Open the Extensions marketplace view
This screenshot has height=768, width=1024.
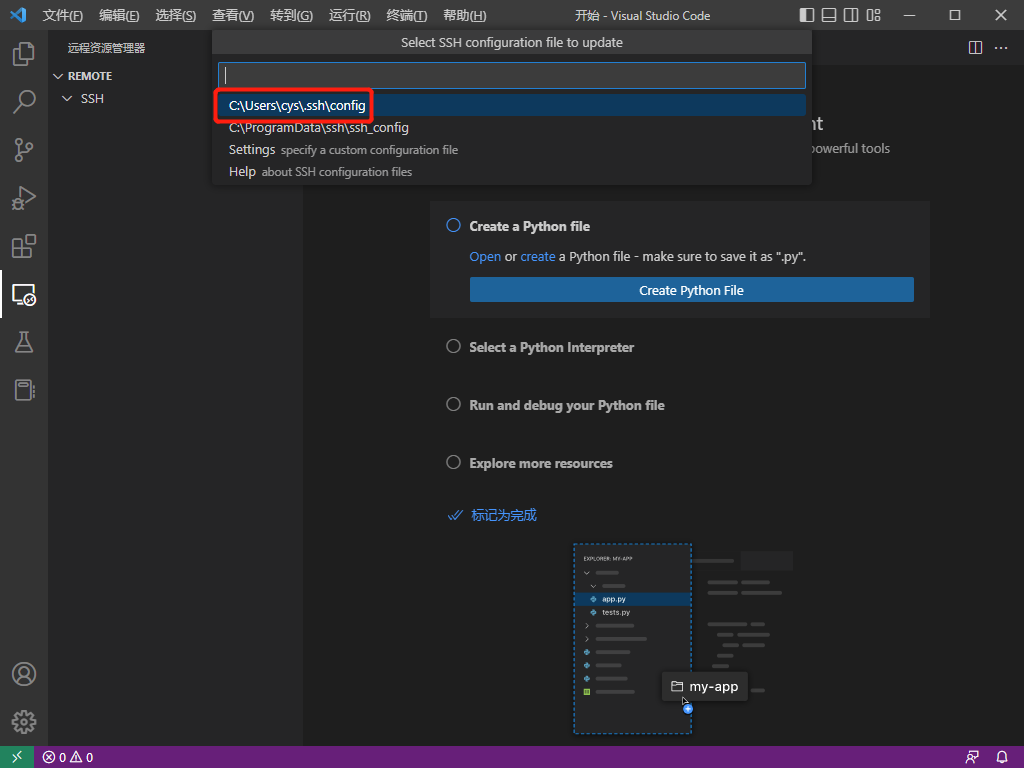point(23,245)
